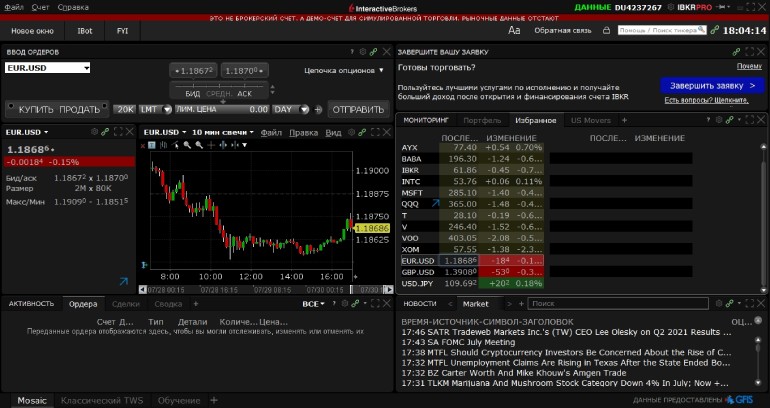Click chain link icon in Order Entry panel

[x=374, y=52]
